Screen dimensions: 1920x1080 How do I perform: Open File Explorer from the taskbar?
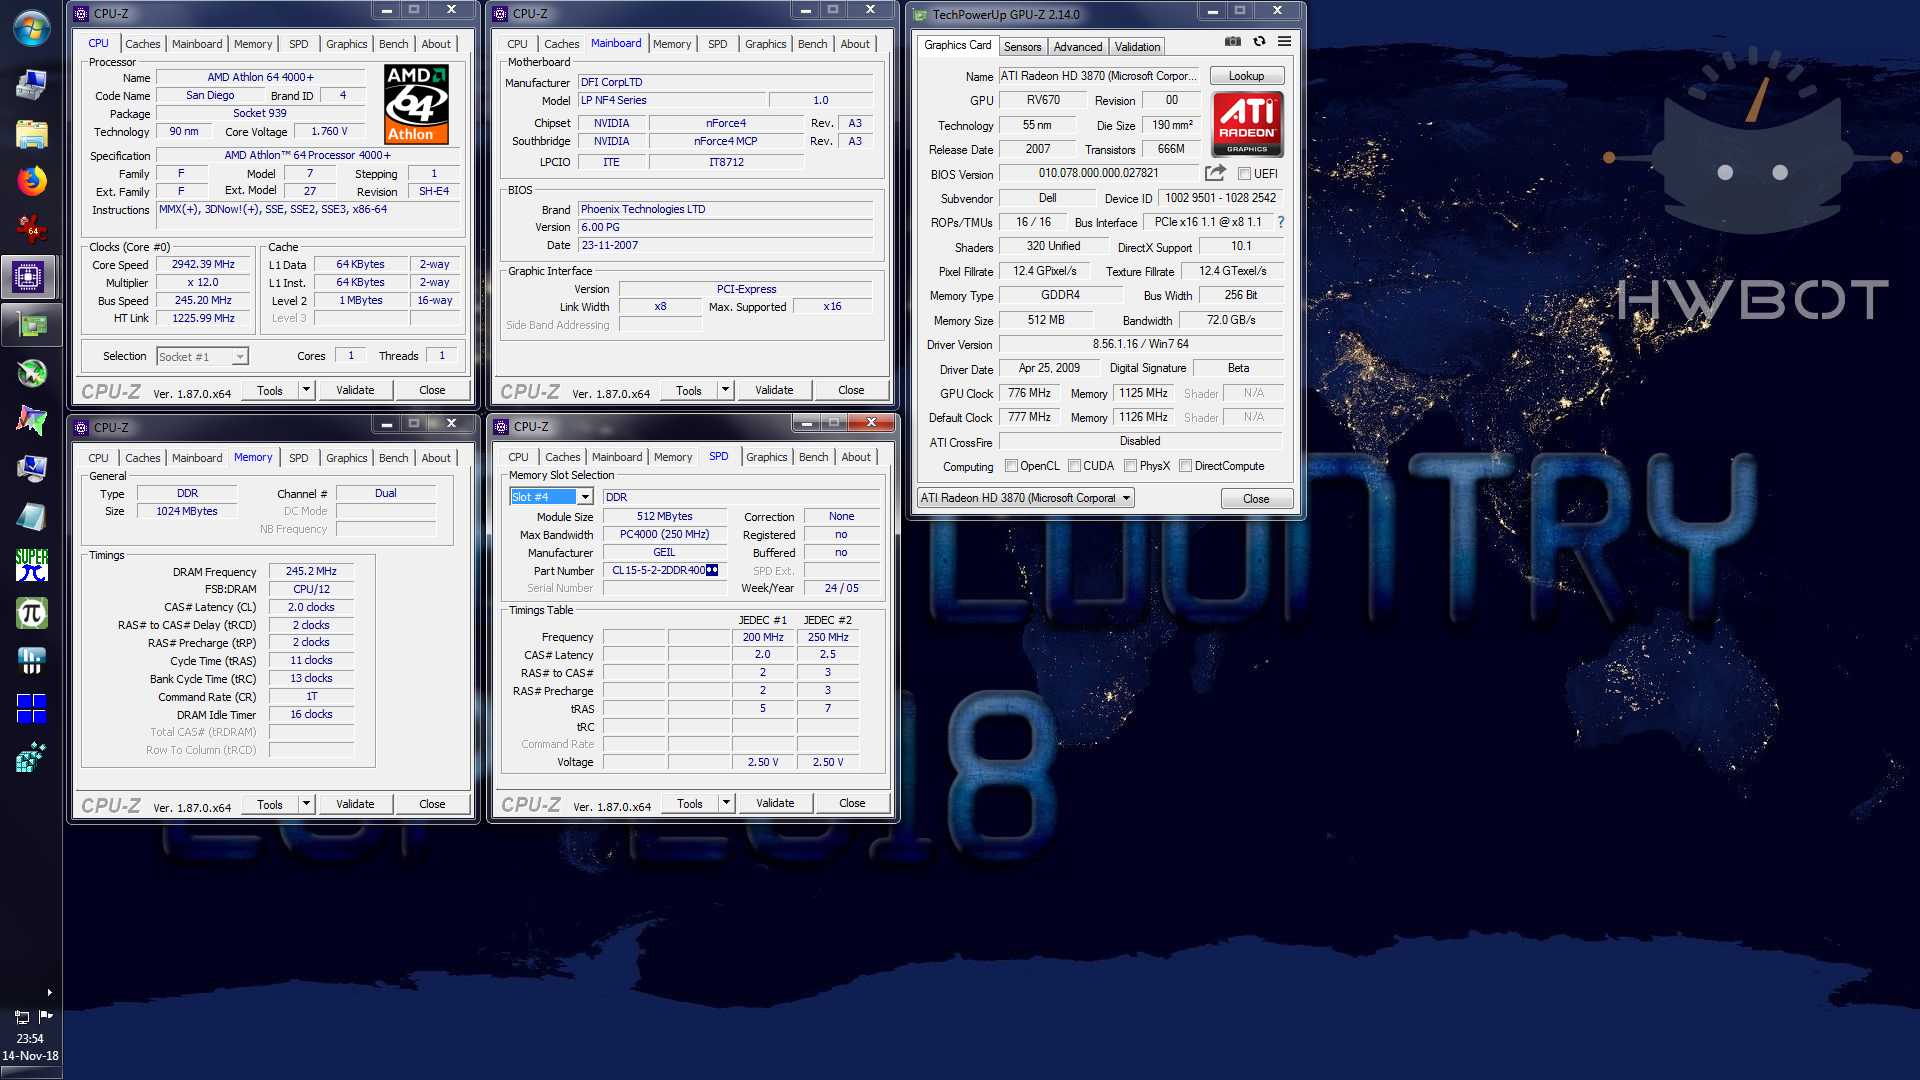point(31,134)
